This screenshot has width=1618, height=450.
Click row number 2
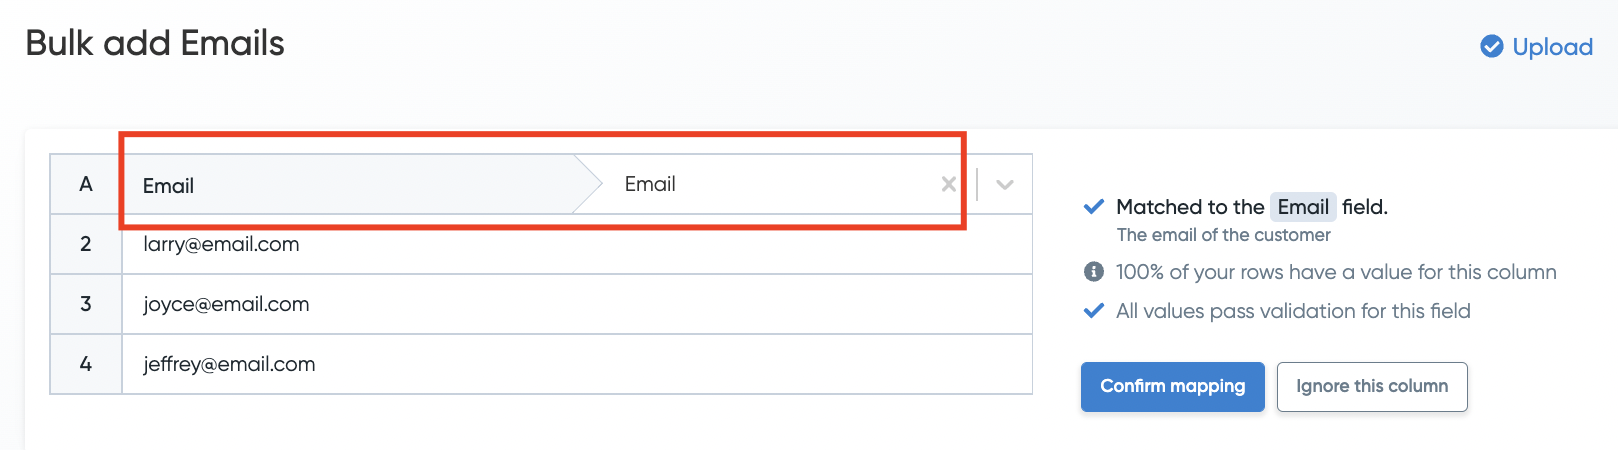point(86,244)
